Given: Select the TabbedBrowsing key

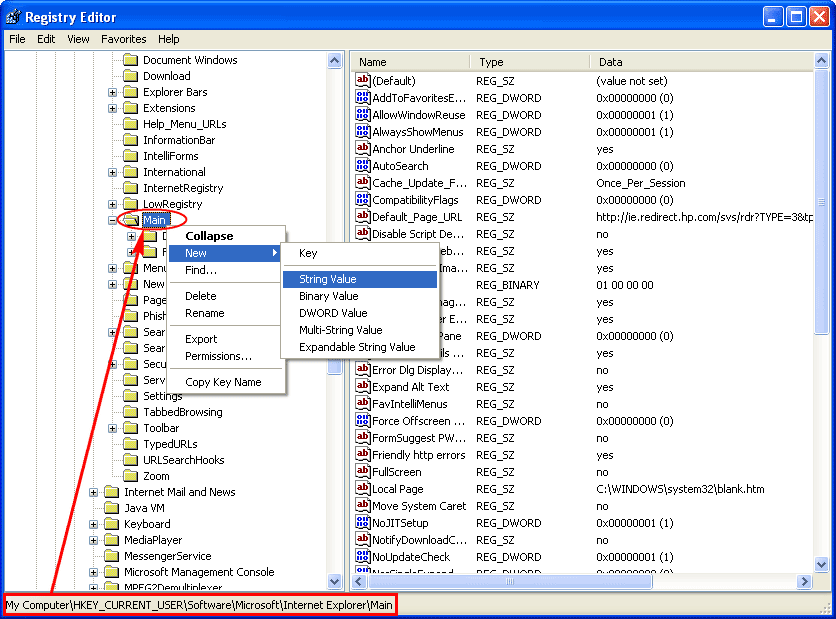Looking at the screenshot, I should pyautogui.click(x=183, y=412).
